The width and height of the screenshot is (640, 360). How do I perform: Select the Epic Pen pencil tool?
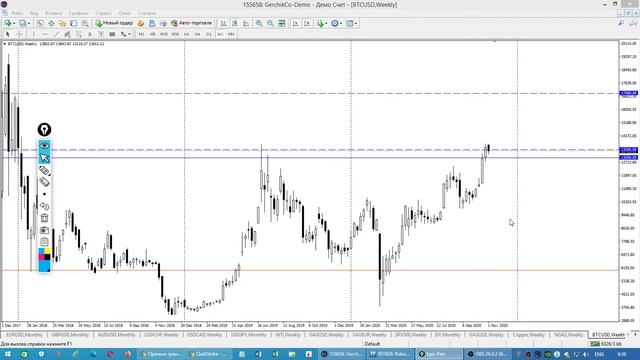pos(44,171)
